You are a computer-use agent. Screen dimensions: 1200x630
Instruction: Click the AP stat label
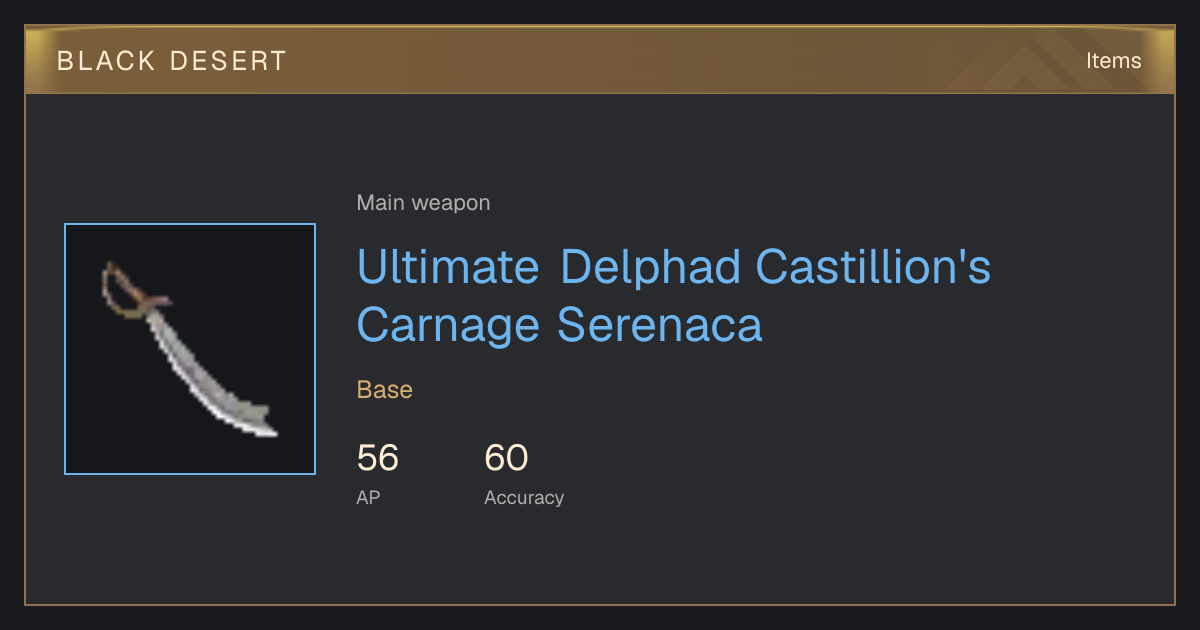(368, 497)
